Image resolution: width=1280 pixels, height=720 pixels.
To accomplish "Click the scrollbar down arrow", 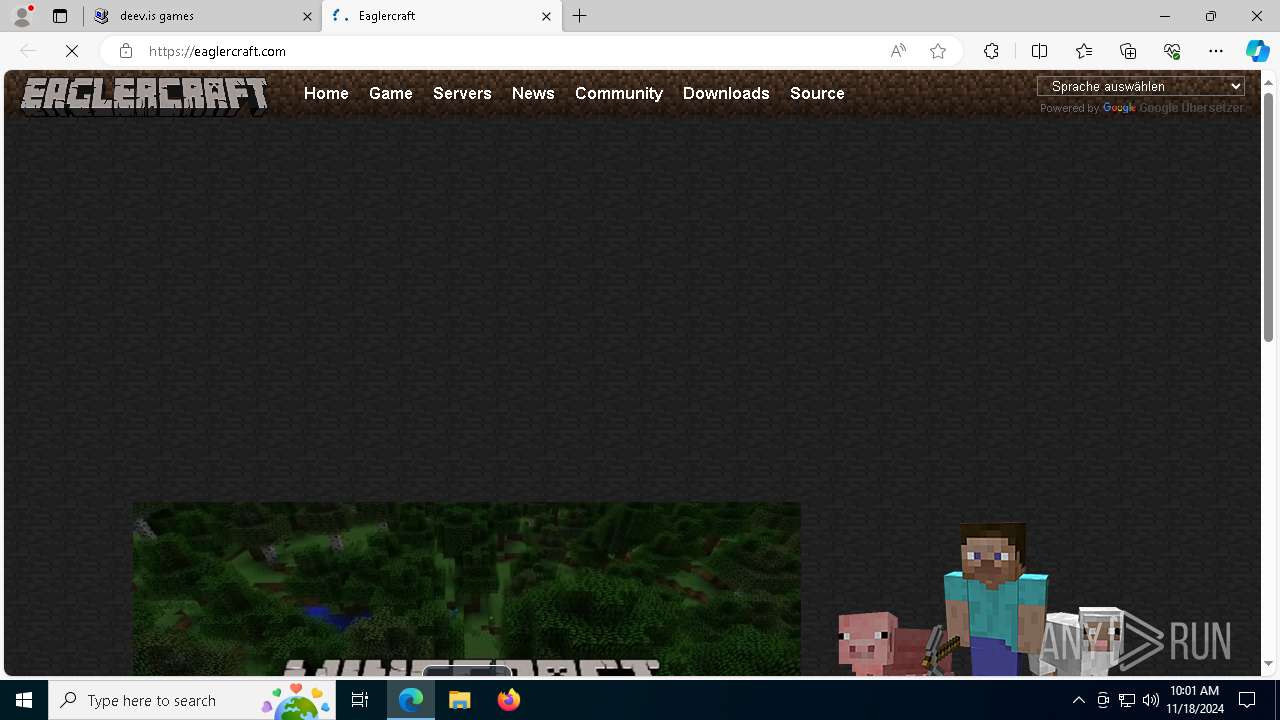I will (1268, 663).
